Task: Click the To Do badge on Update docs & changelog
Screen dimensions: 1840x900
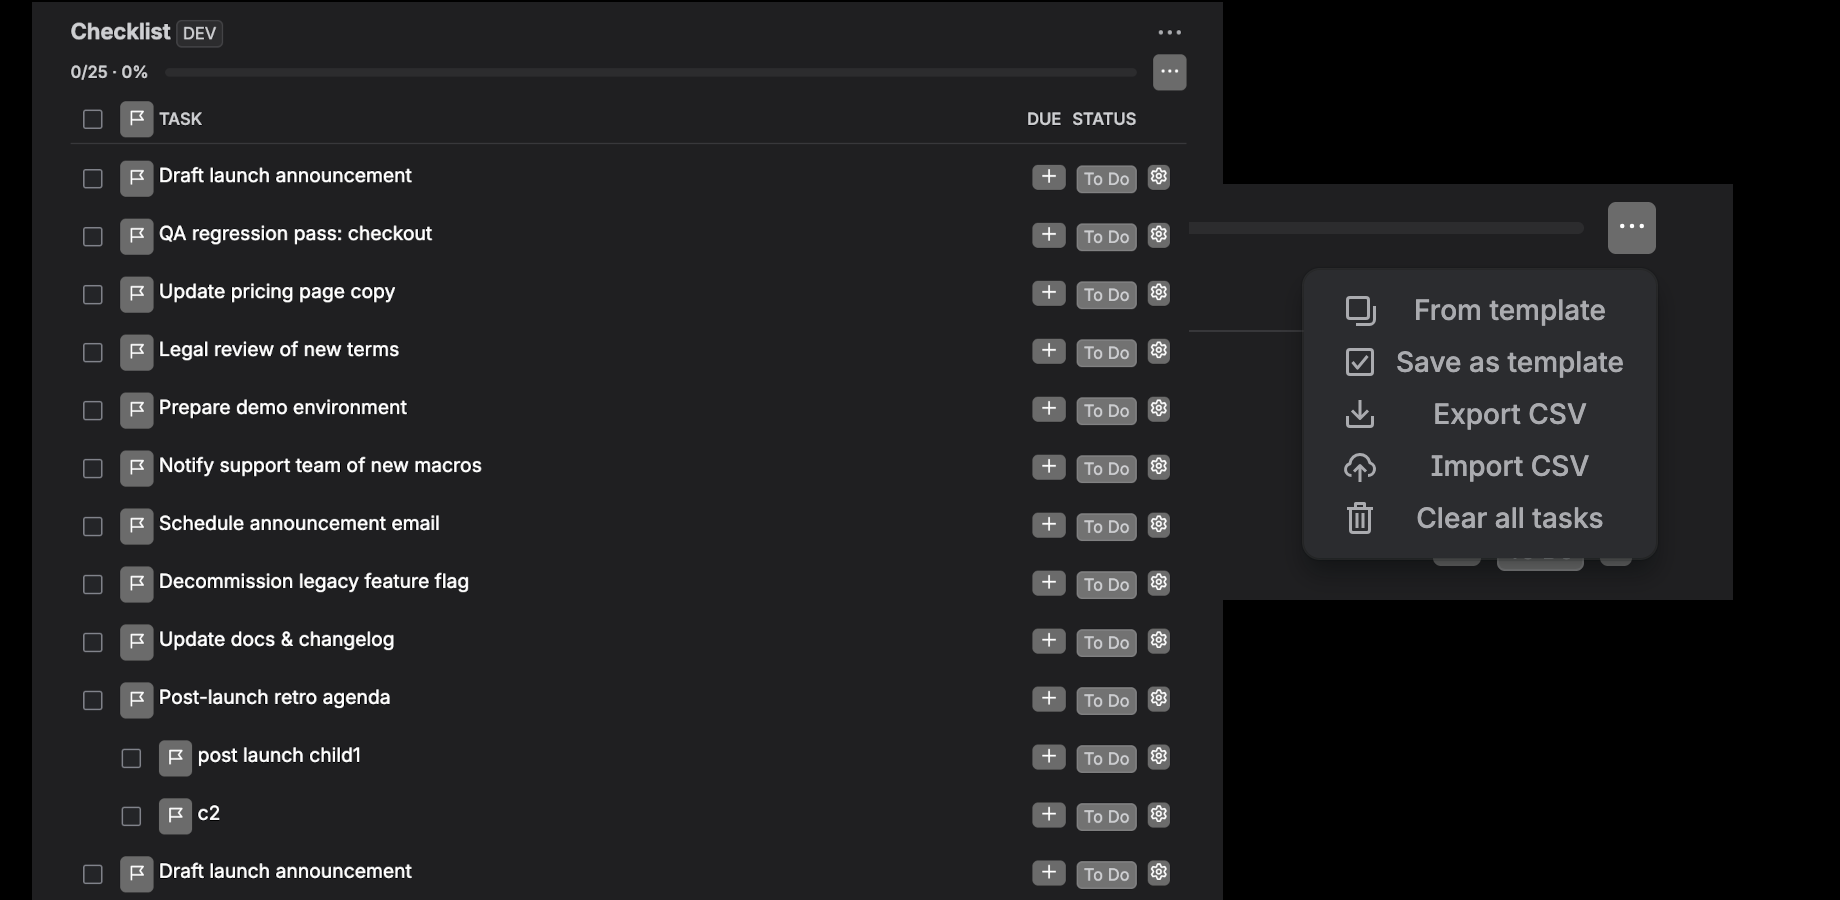Action: coord(1106,643)
